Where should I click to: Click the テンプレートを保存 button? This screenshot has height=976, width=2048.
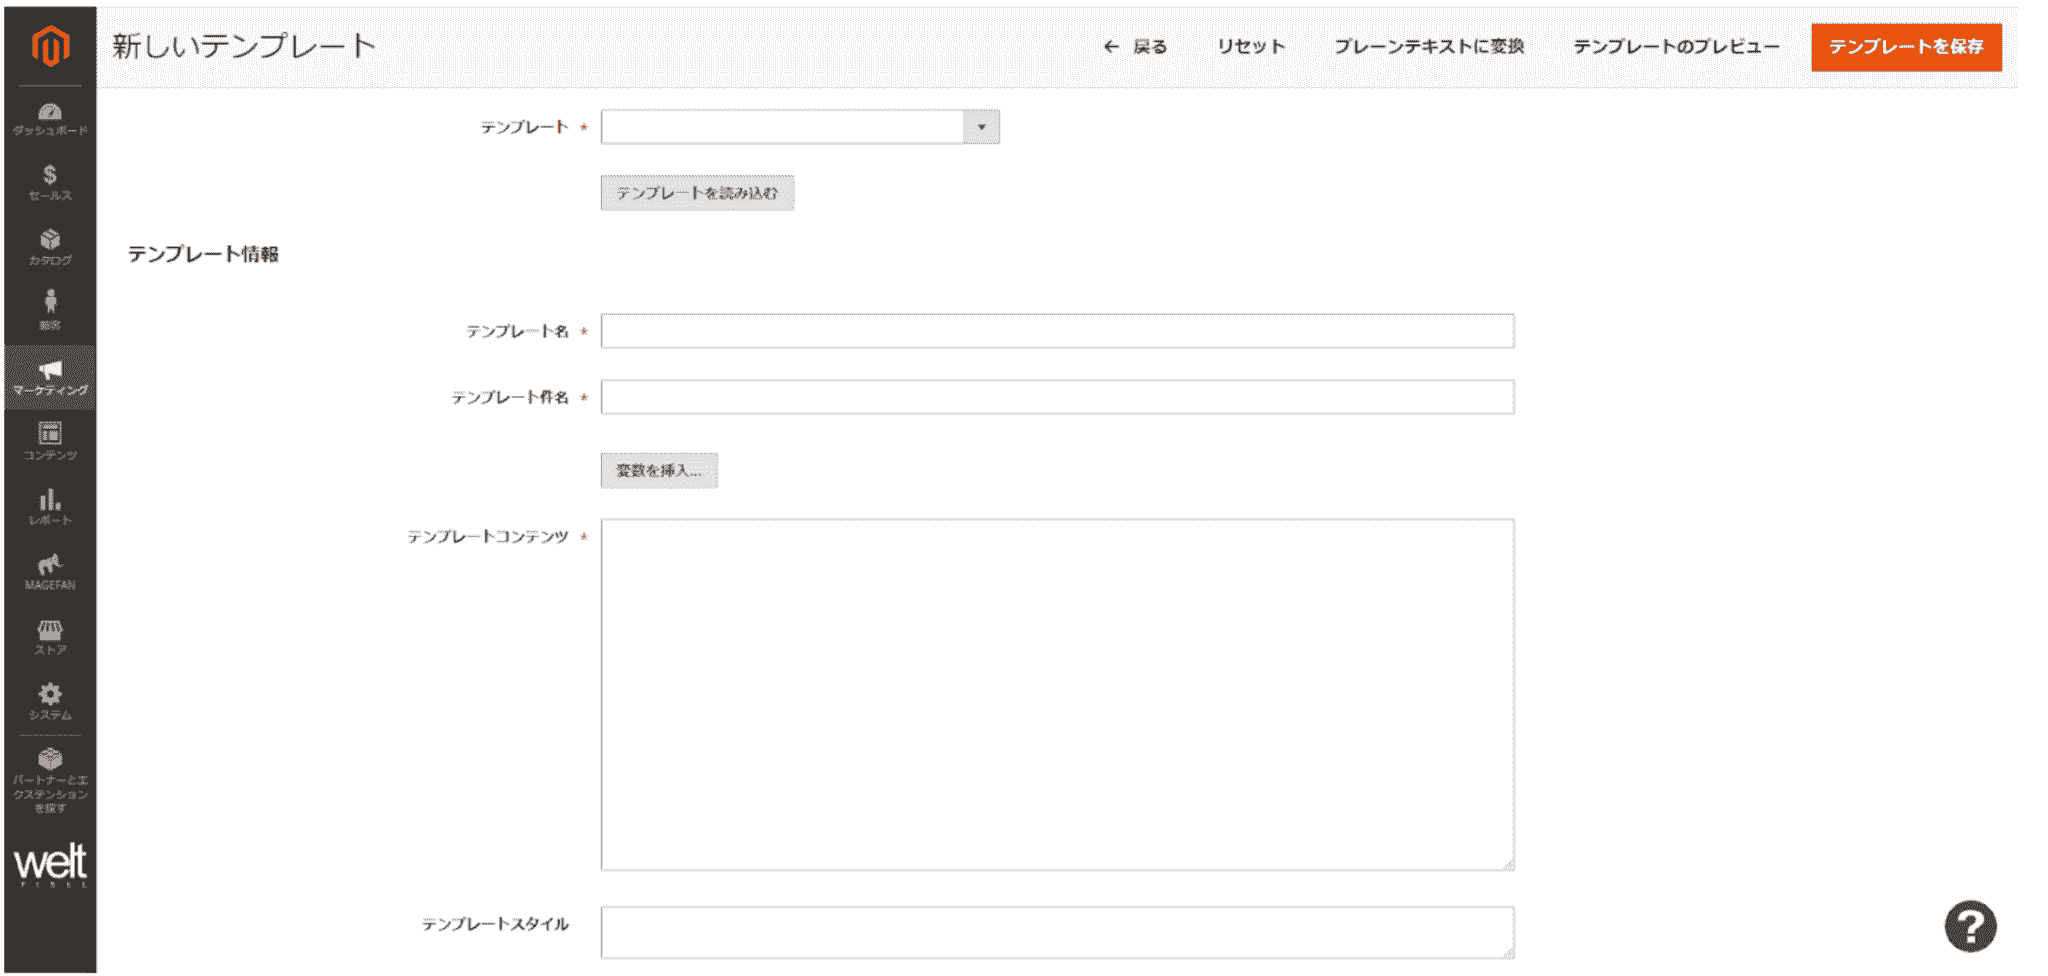[x=1905, y=46]
